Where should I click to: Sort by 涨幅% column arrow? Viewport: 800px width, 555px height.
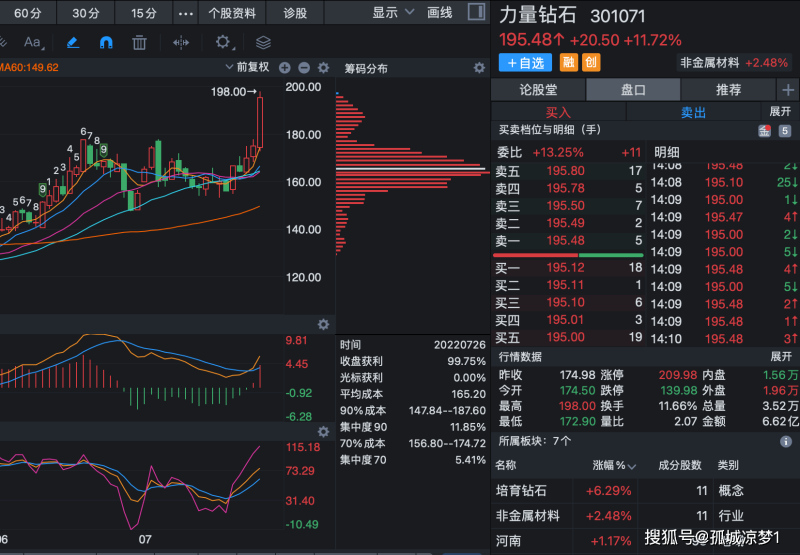click(632, 466)
